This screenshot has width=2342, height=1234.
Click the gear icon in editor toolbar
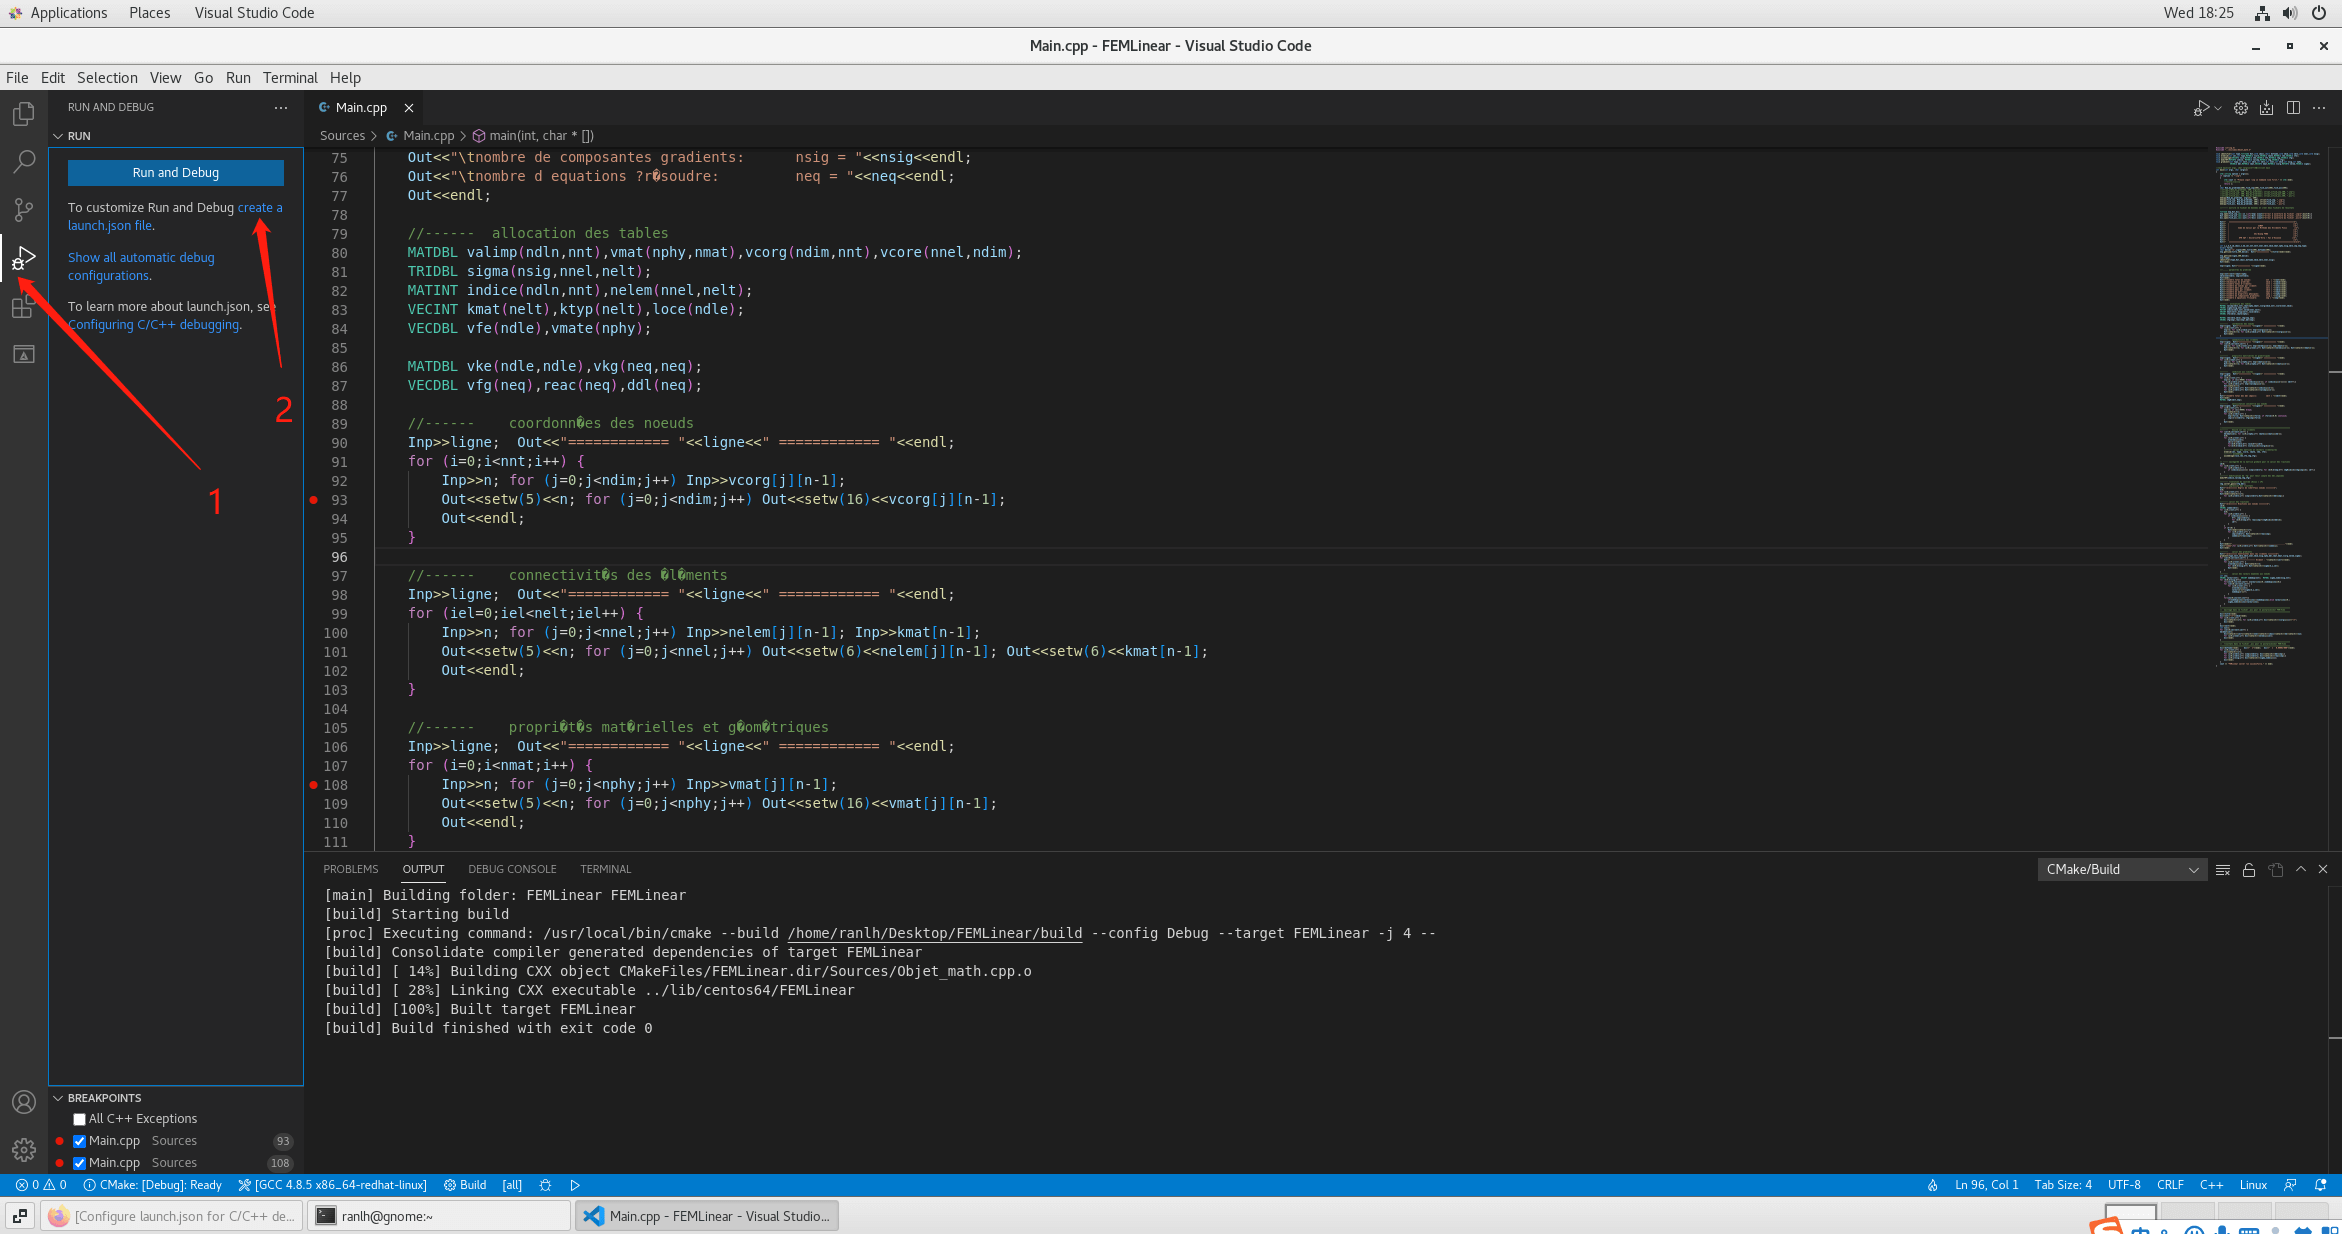point(2241,108)
